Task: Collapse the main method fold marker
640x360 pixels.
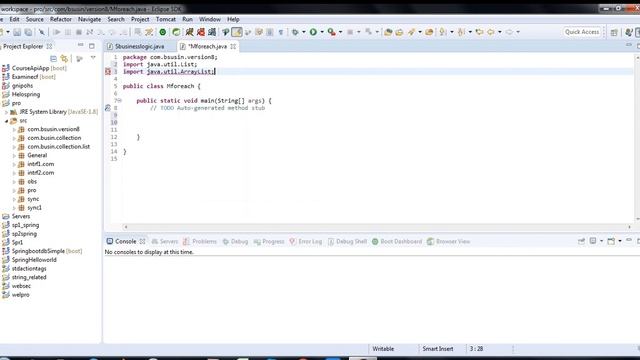Action: pyautogui.click(x=120, y=100)
